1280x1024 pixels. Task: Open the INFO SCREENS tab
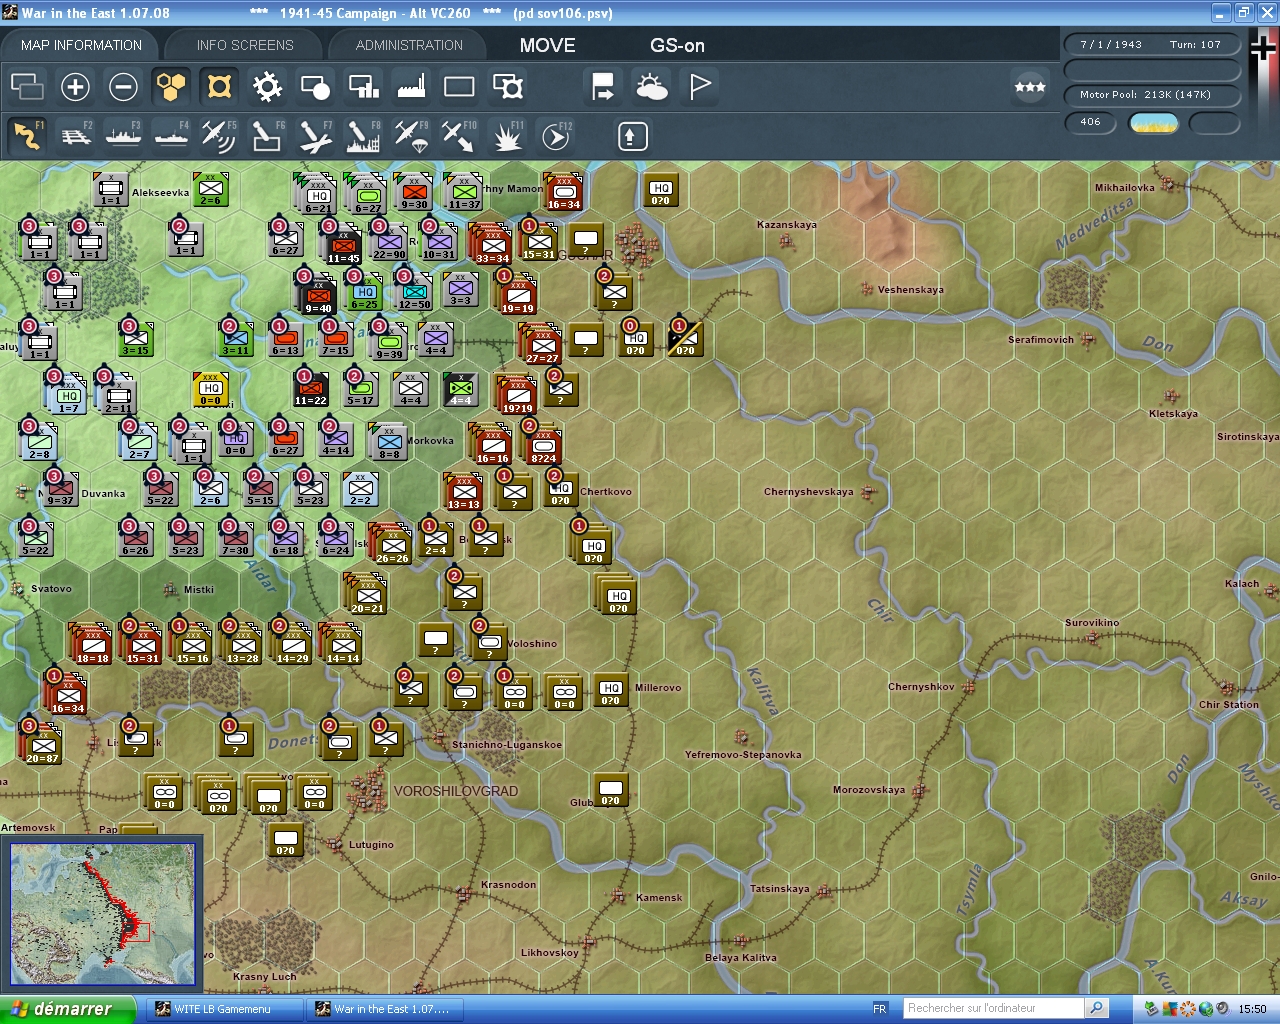245,45
